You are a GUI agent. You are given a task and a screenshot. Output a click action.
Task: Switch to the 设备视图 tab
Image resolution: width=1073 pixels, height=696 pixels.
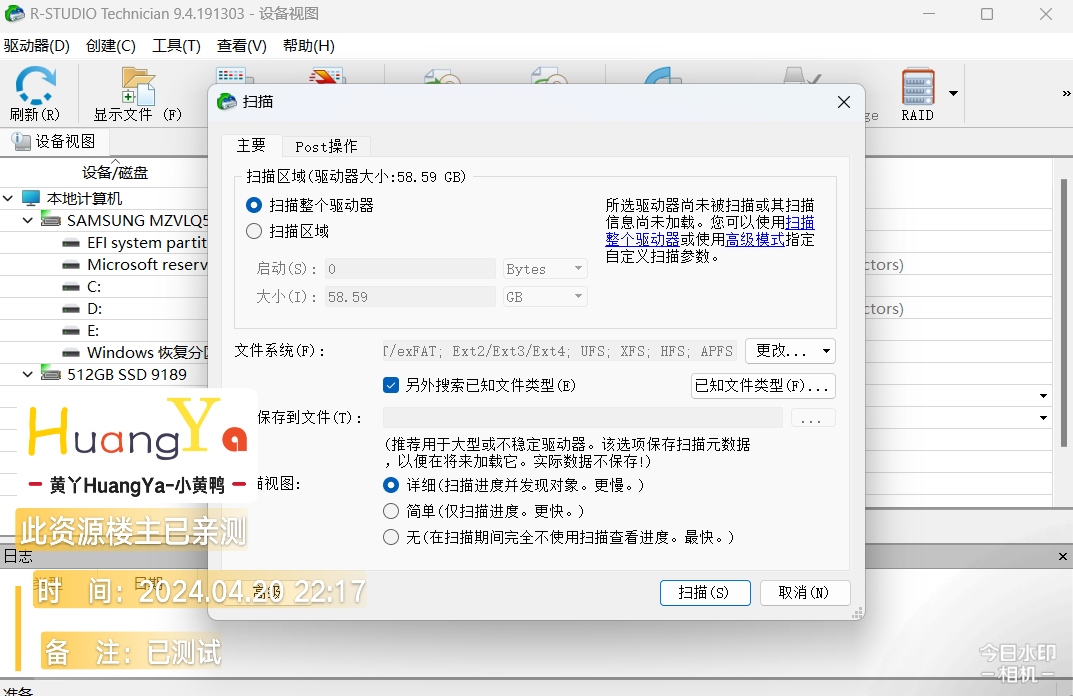(53, 142)
